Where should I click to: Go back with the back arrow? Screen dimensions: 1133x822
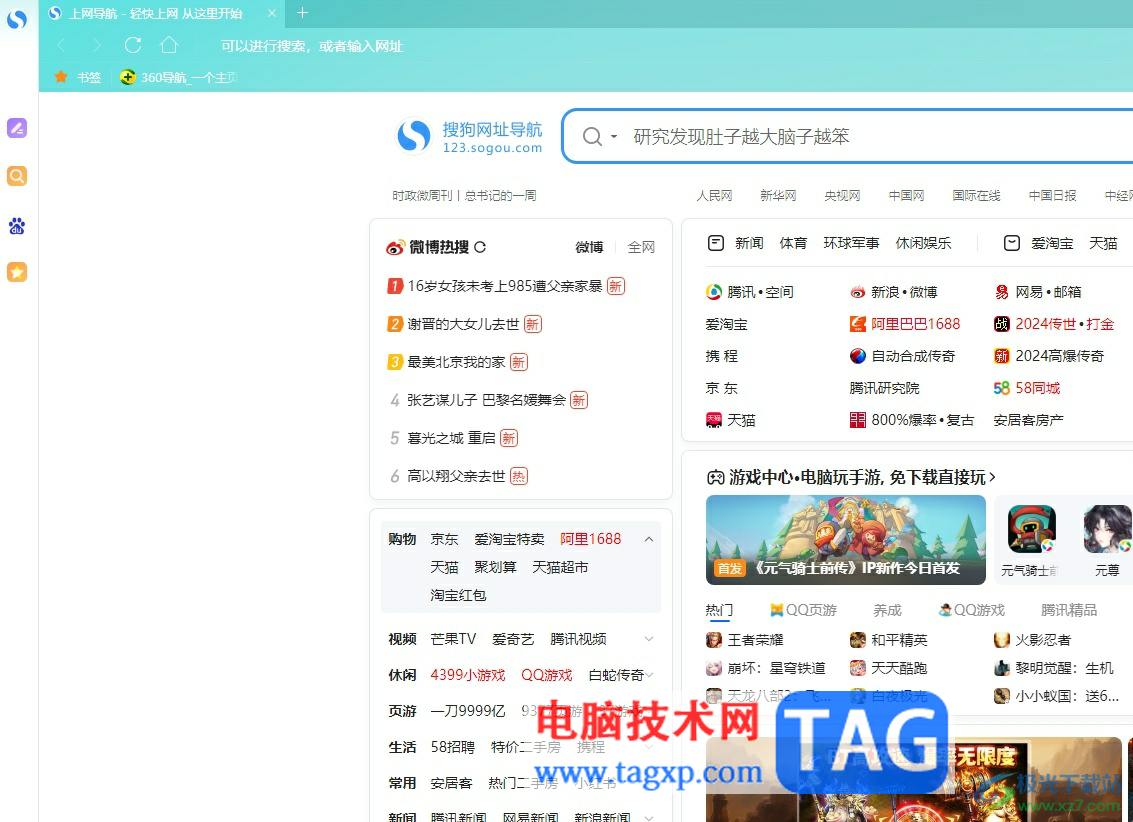[x=61, y=46]
